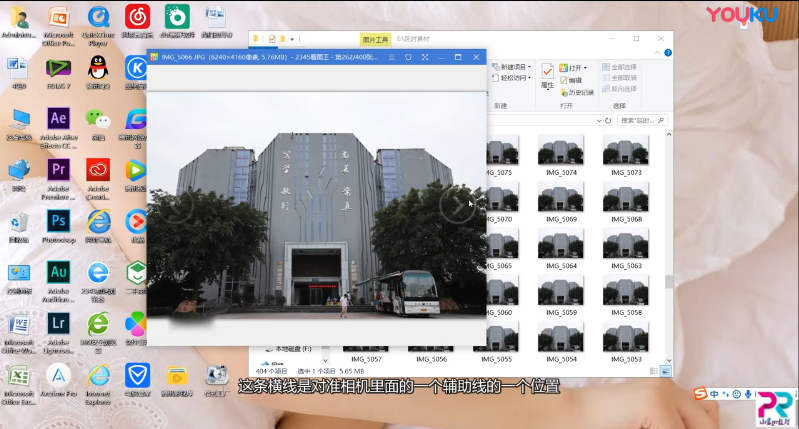Click properties checkmark in Explorer quick access toolbar
The height and width of the screenshot is (429, 799).
click(x=272, y=39)
